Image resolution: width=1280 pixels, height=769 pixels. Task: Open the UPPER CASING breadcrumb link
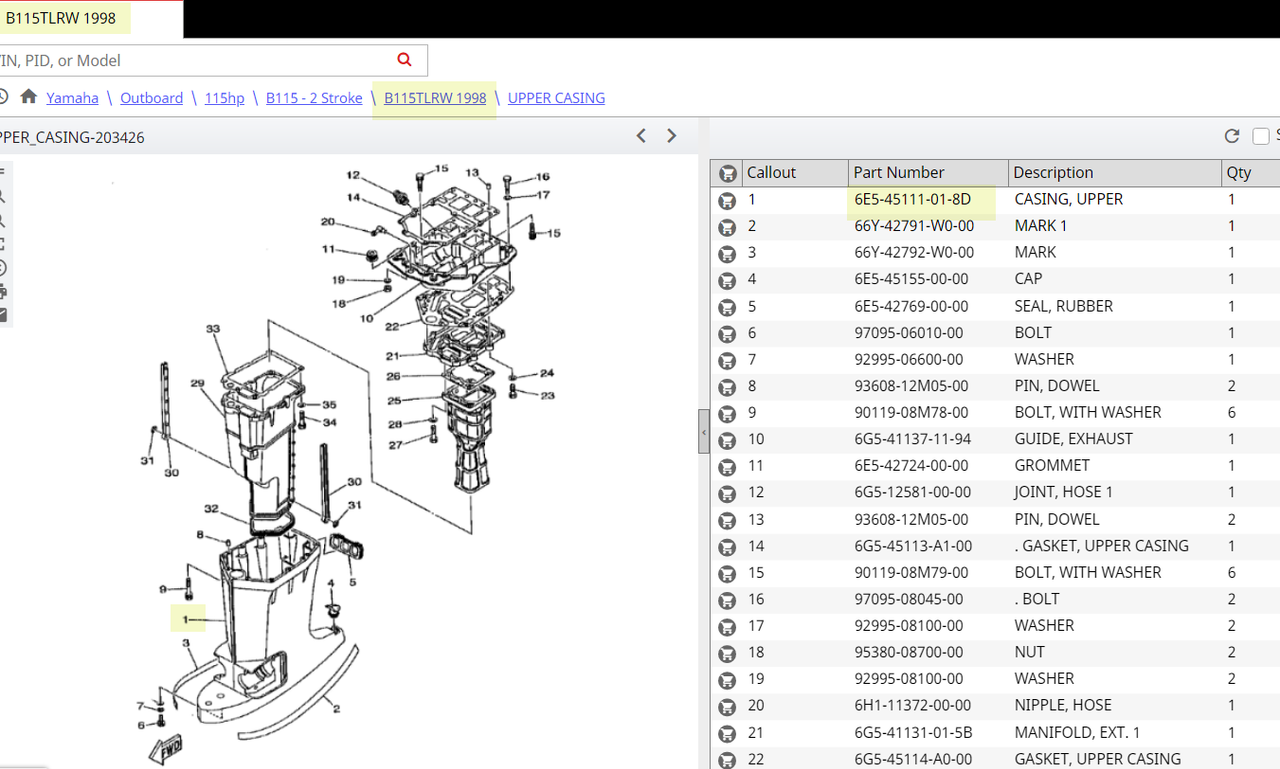[556, 98]
